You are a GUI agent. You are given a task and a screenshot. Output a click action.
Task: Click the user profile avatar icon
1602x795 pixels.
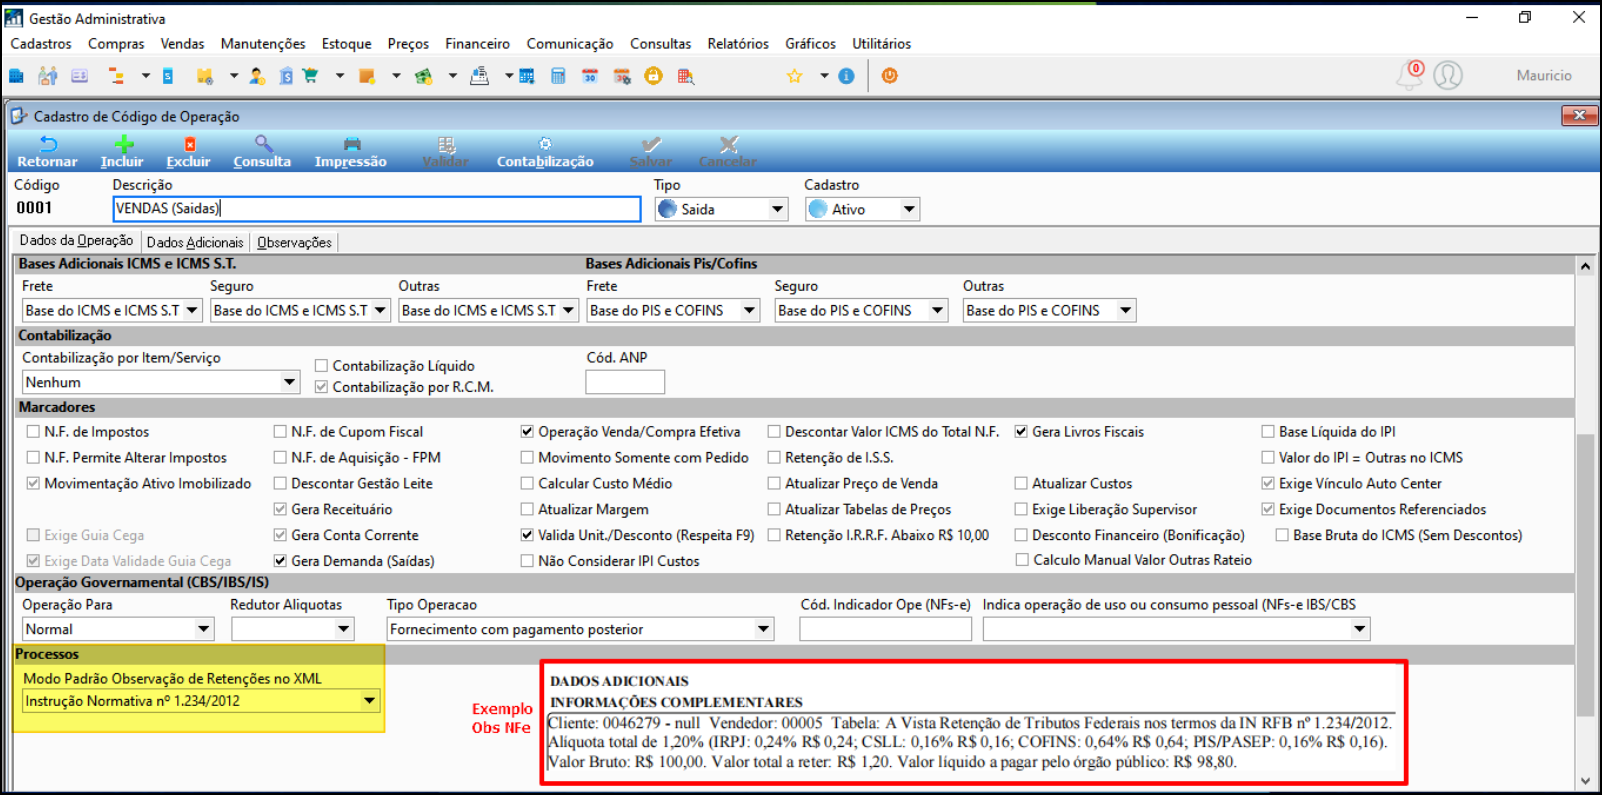1448,75
